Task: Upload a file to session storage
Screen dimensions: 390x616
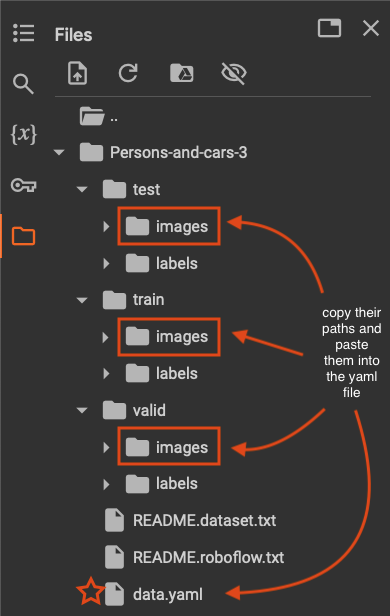Action: pyautogui.click(x=77, y=73)
